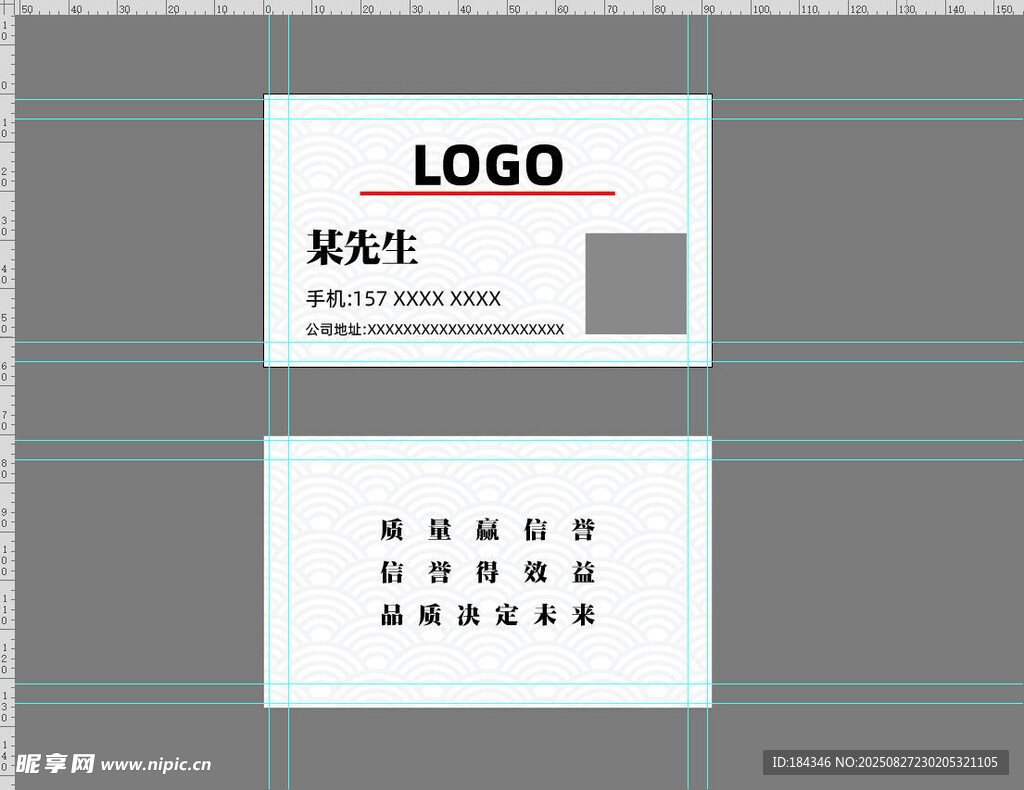Image resolution: width=1024 pixels, height=790 pixels.
Task: Click the 0 mark on the horizontal ruler
Action: click(269, 8)
